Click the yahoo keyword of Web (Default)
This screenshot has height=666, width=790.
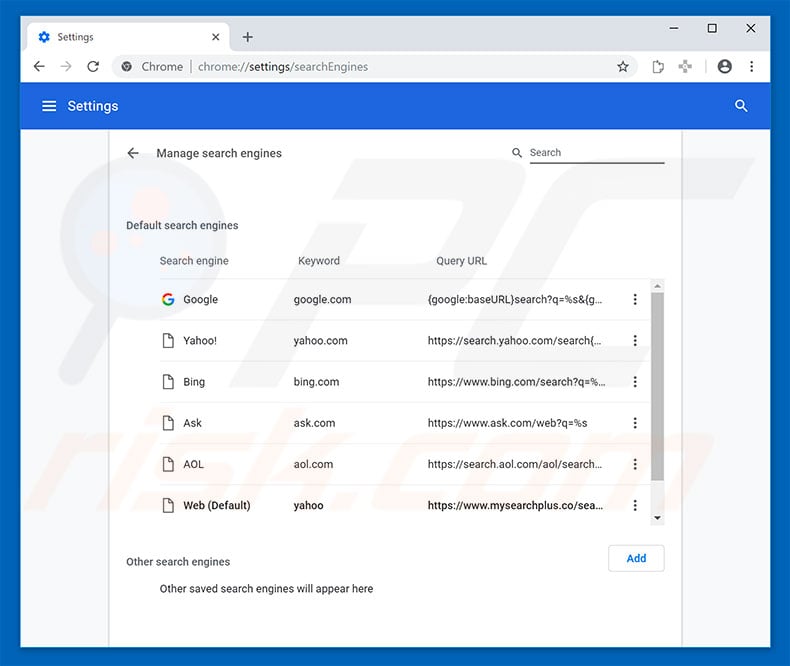point(308,505)
